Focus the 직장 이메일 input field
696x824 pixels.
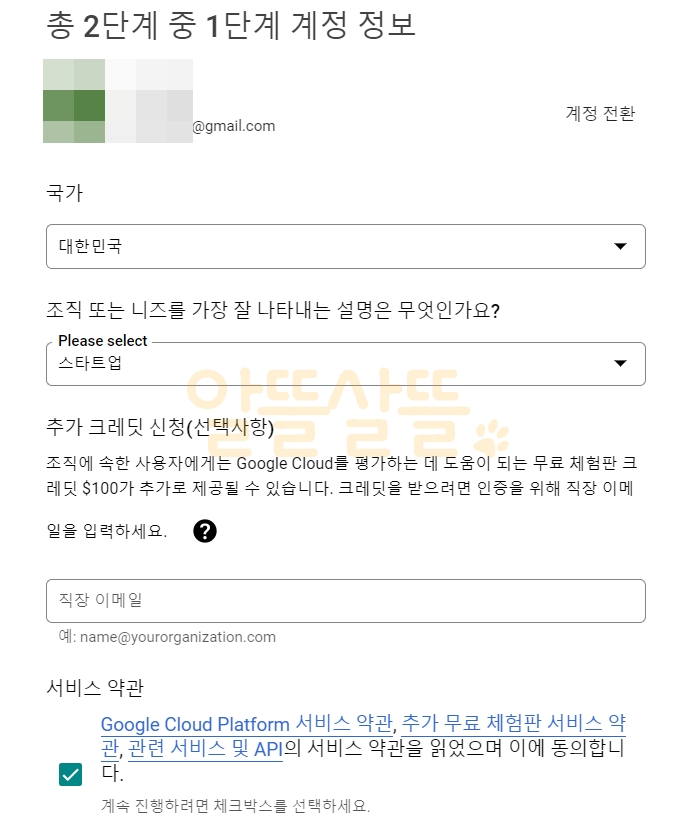346,601
